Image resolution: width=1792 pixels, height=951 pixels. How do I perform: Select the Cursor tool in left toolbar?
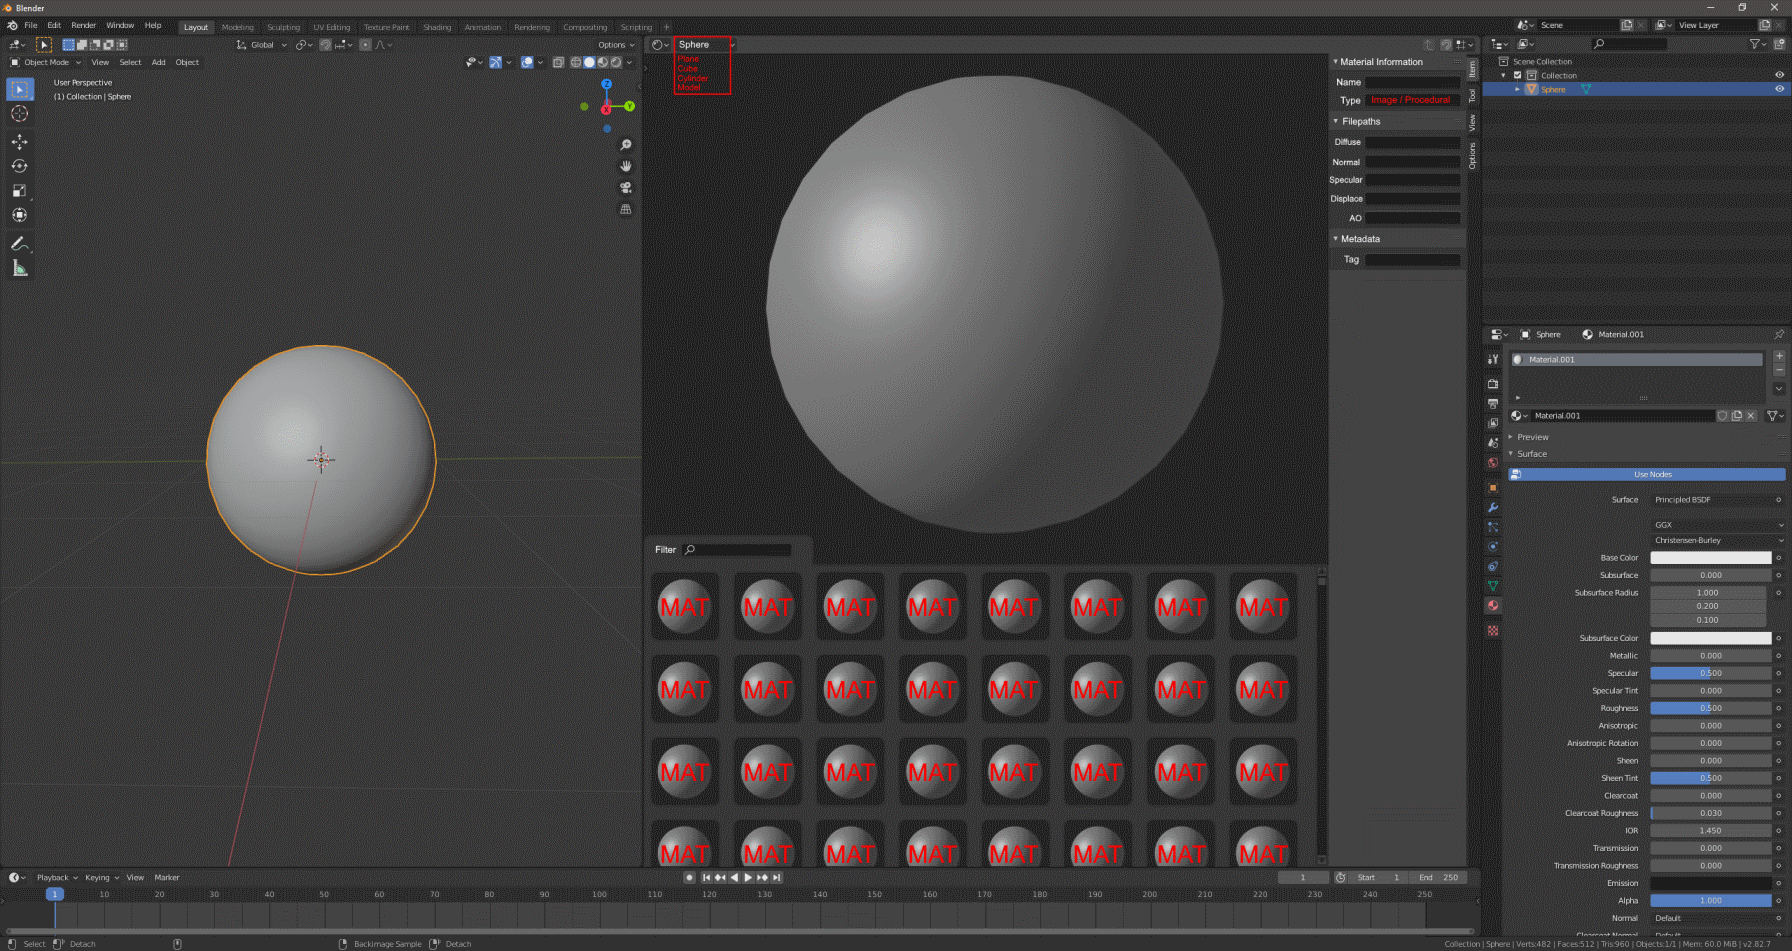pos(19,114)
